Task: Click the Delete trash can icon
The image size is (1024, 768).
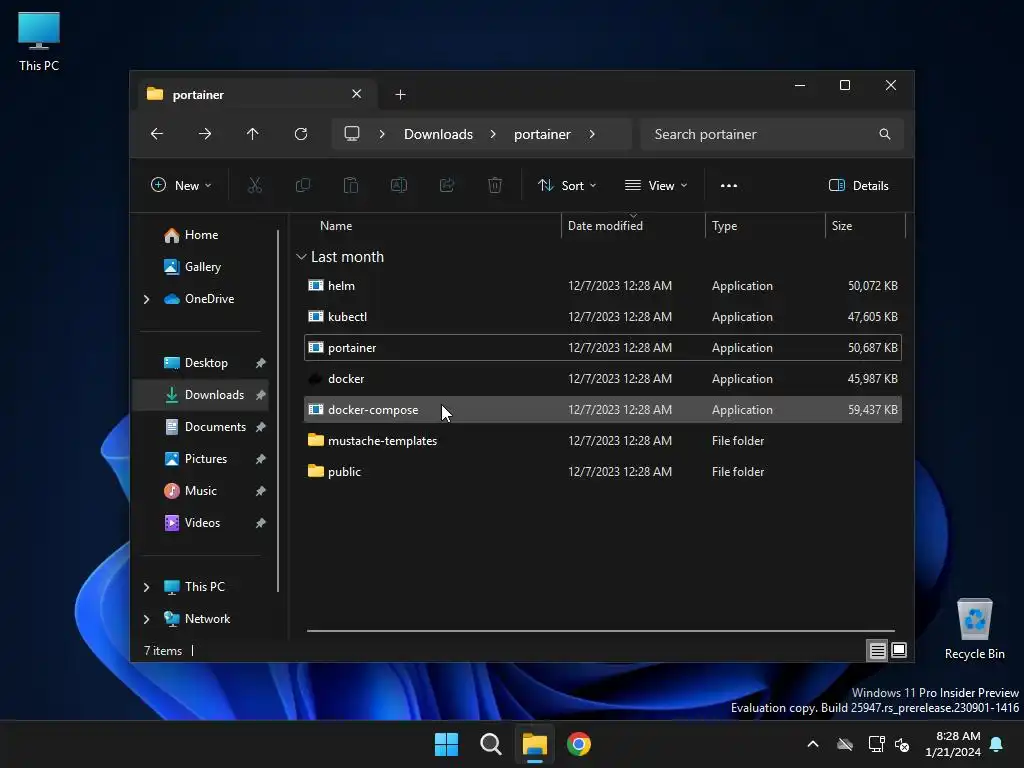Action: click(495, 185)
